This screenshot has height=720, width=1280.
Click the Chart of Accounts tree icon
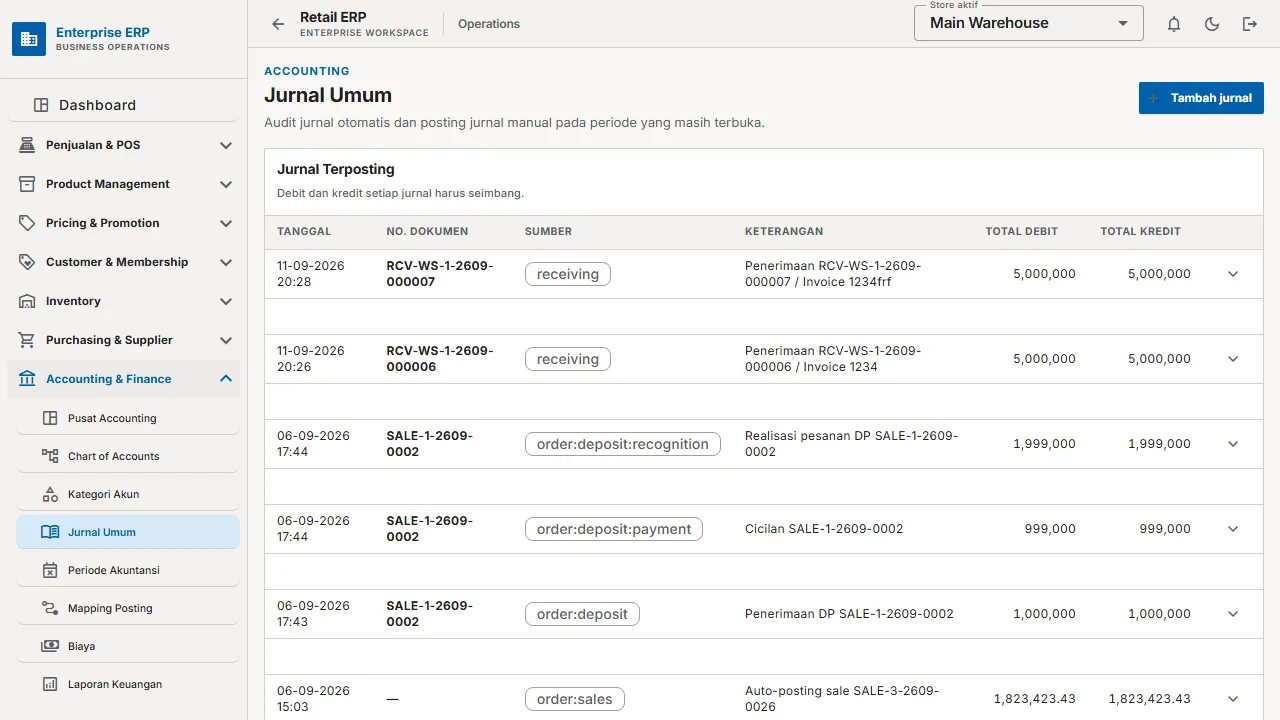point(50,456)
